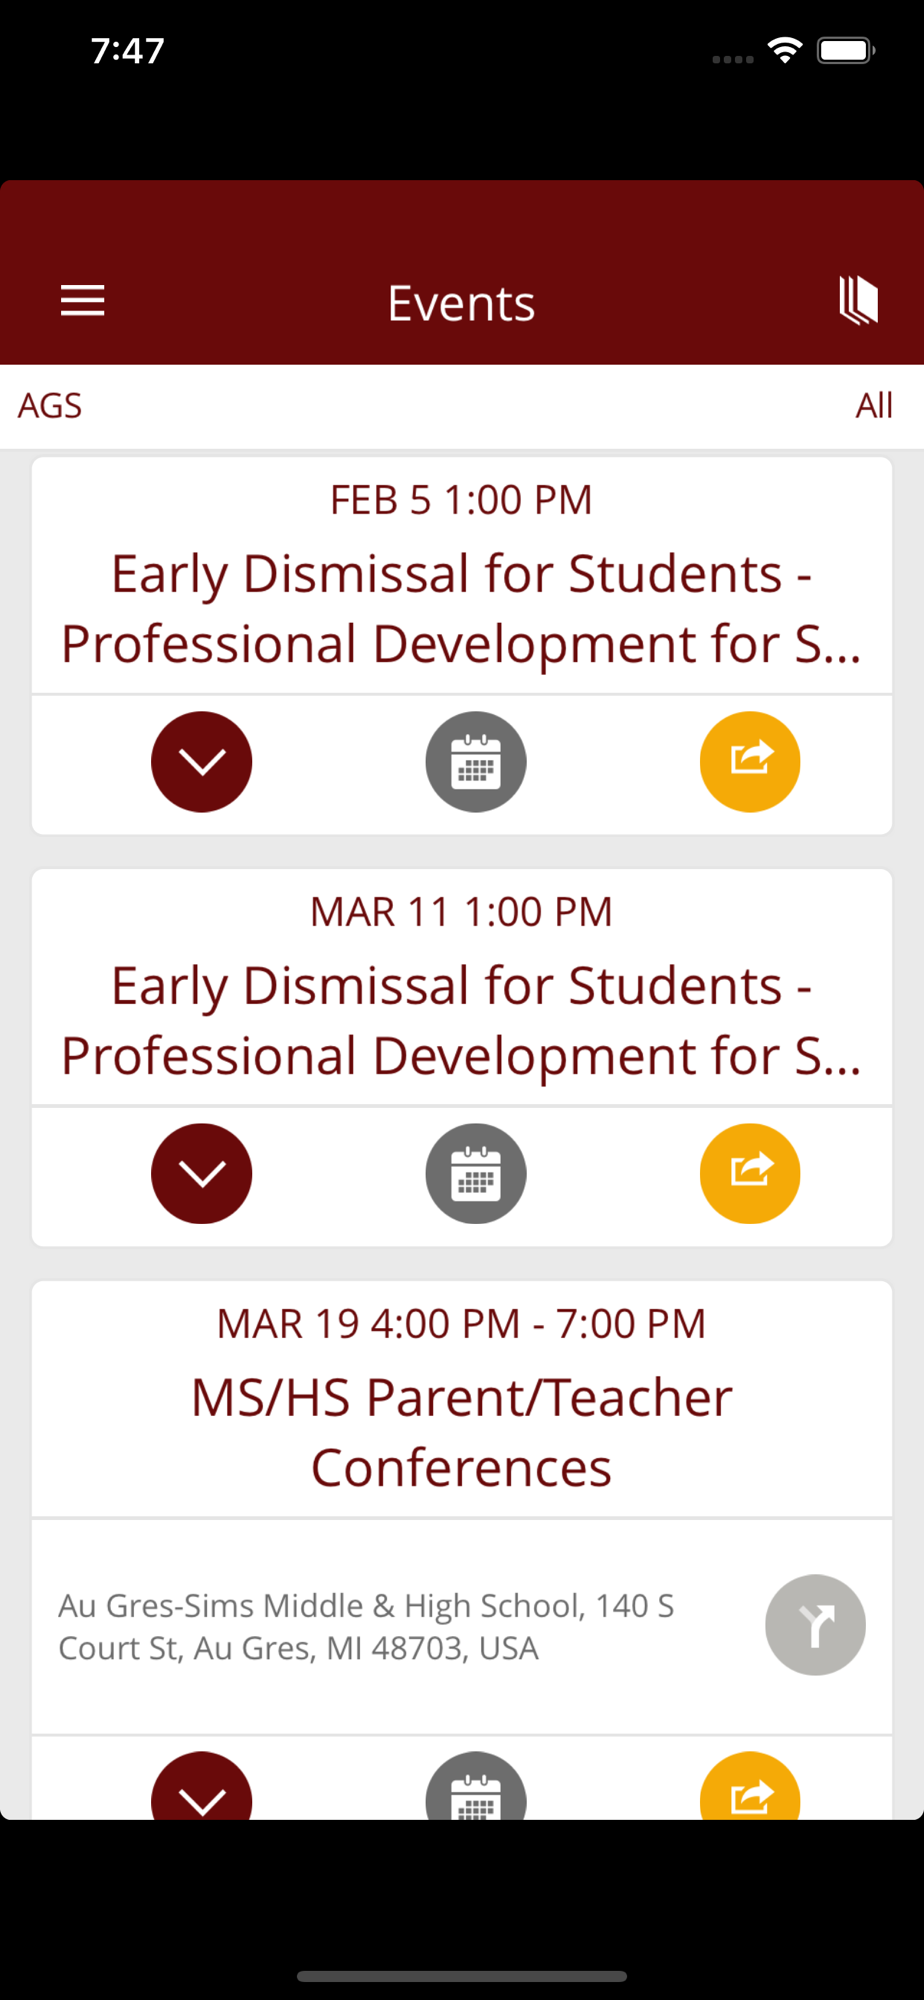
Task: Share the MS/HS Parent/Teacher Conferences event
Action: 750,1786
